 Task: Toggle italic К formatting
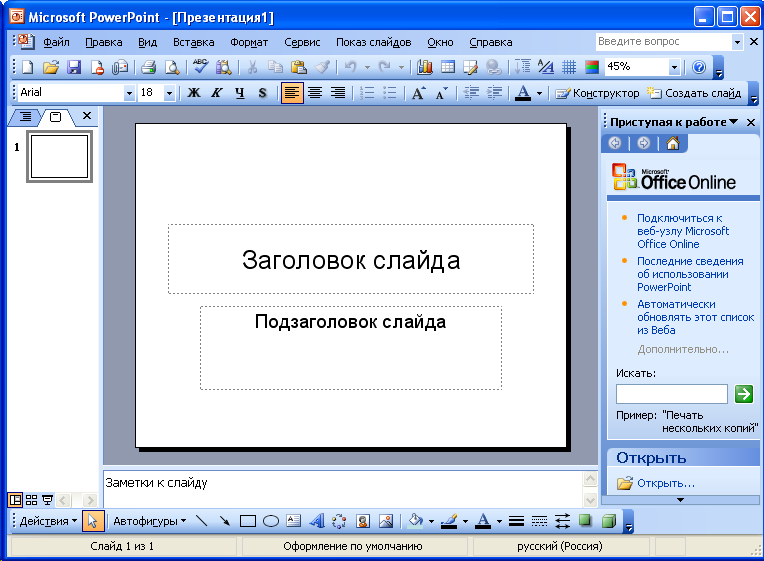216,93
